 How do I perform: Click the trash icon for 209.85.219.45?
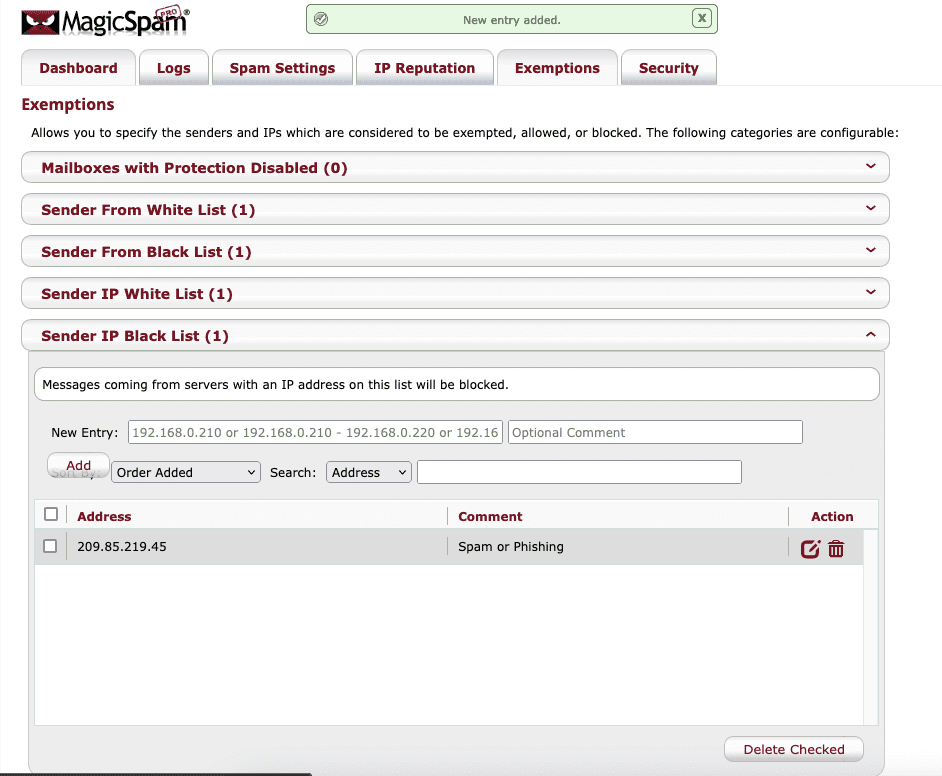click(836, 548)
